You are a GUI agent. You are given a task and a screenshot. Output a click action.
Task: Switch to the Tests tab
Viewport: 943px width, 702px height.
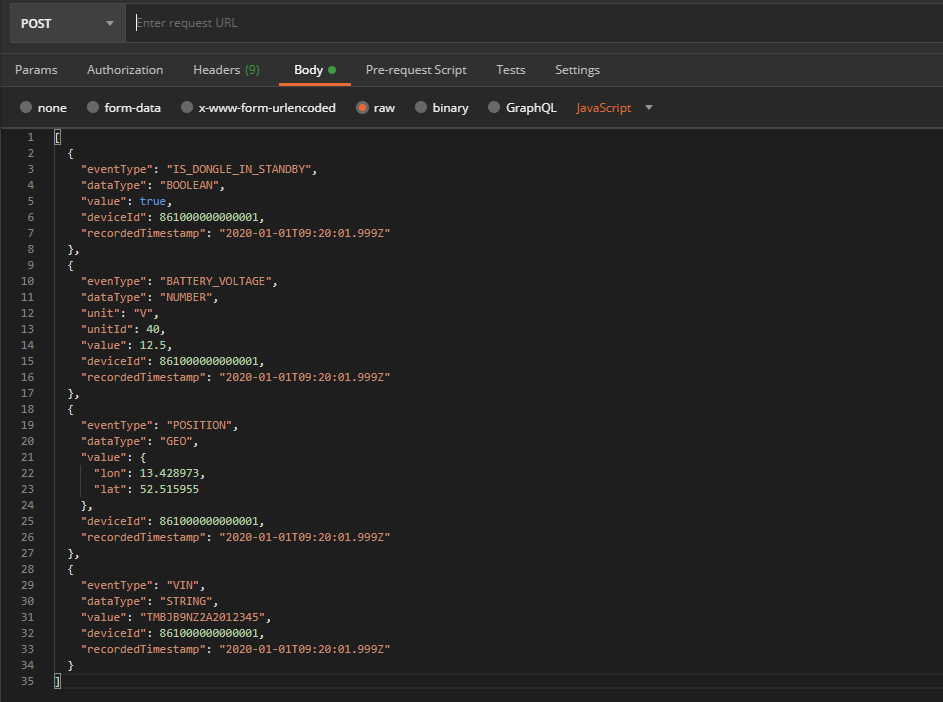[x=510, y=70]
